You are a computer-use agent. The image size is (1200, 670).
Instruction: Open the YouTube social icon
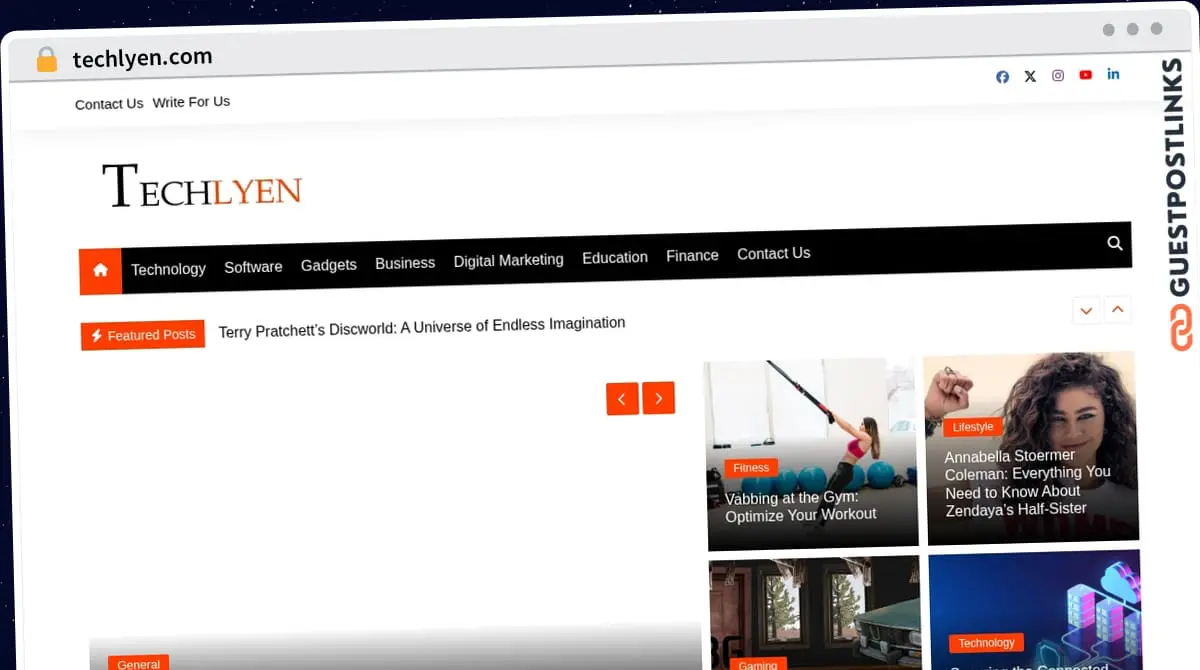[1086, 75]
